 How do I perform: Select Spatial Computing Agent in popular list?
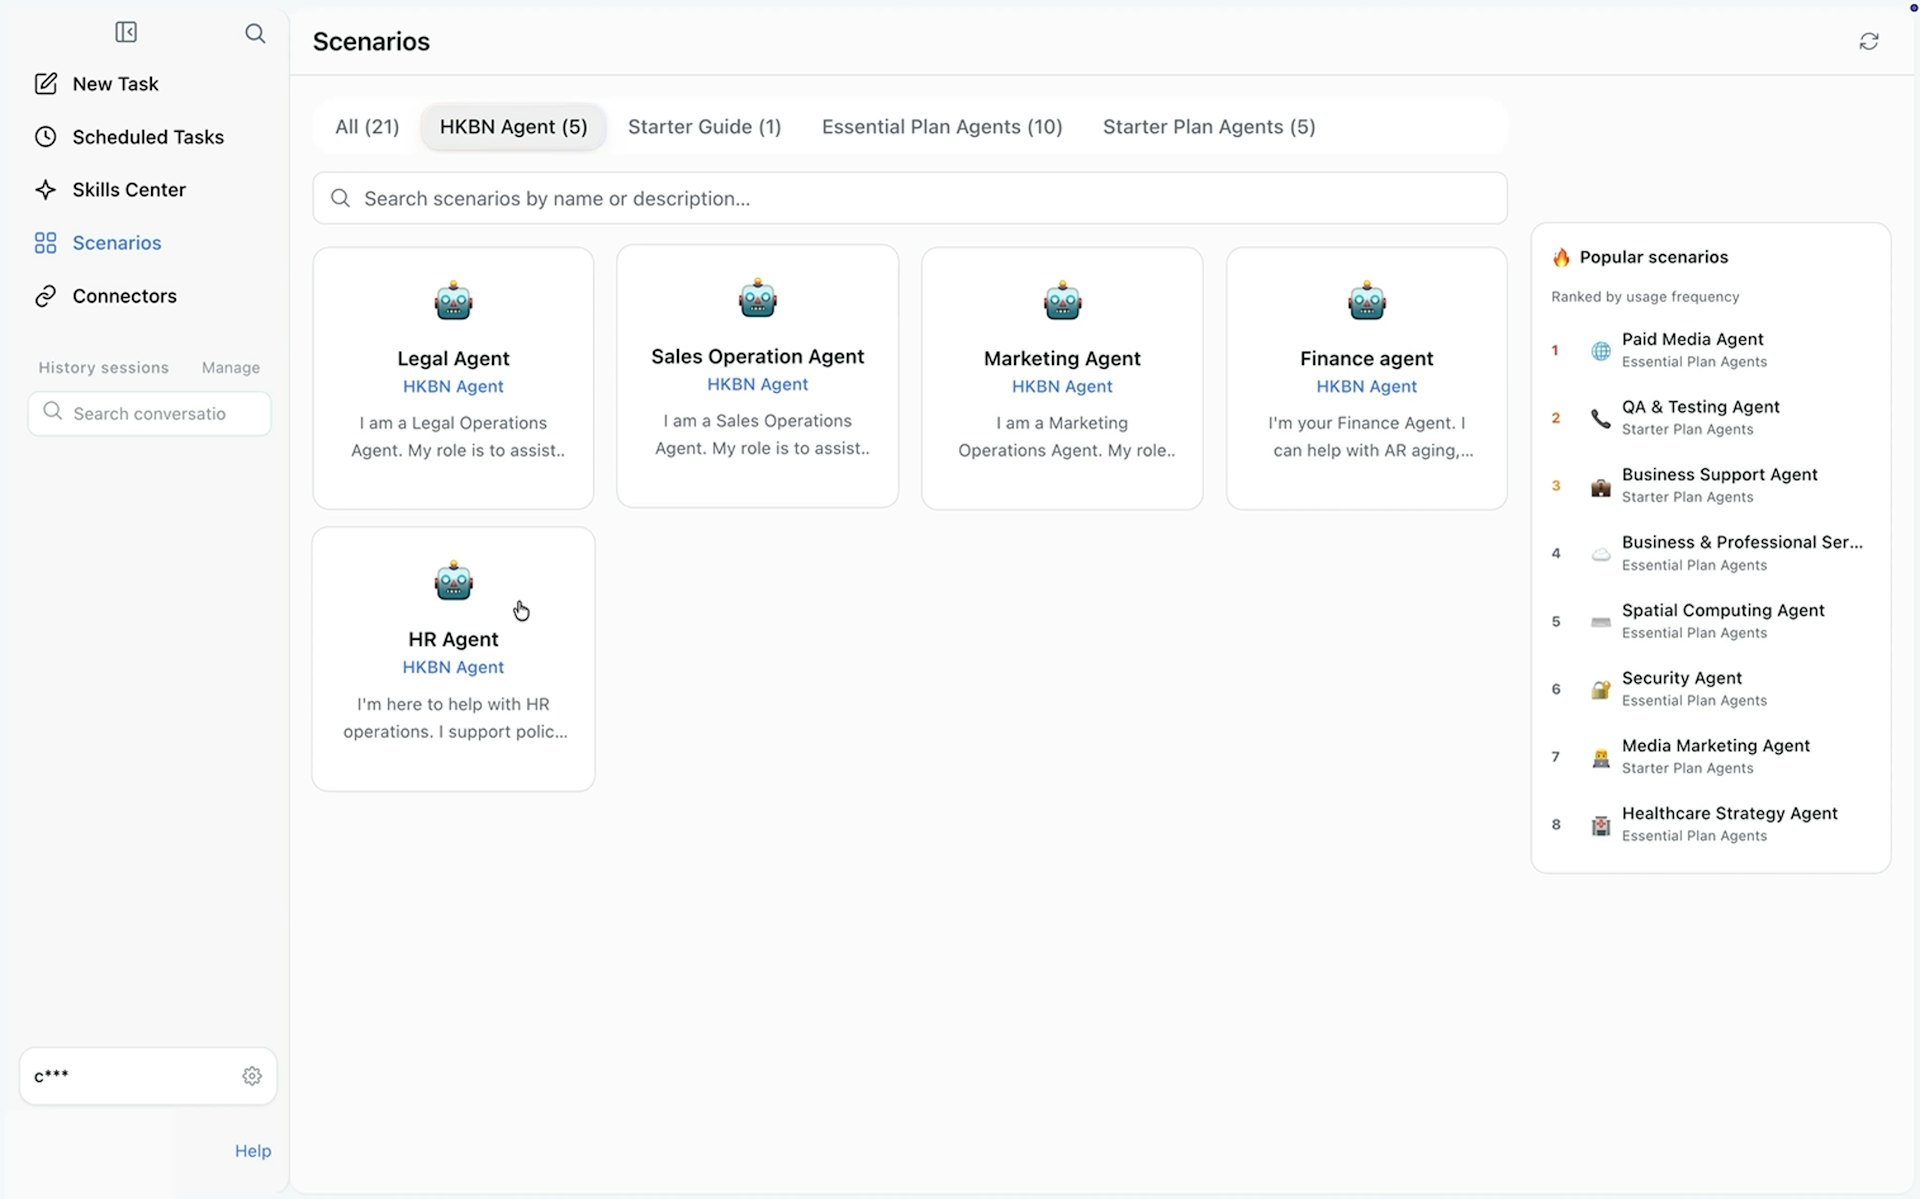click(x=1709, y=621)
